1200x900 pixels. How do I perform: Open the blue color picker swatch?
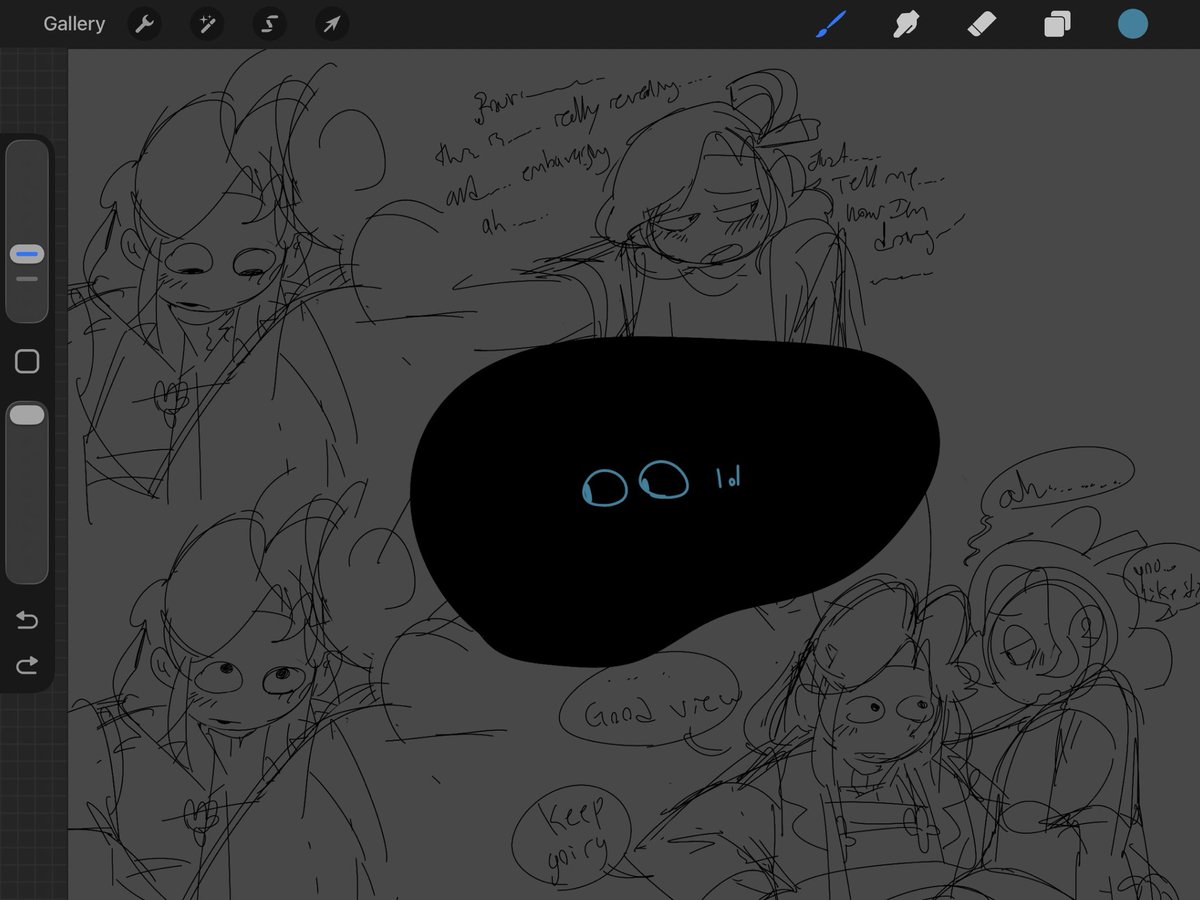[1133, 24]
